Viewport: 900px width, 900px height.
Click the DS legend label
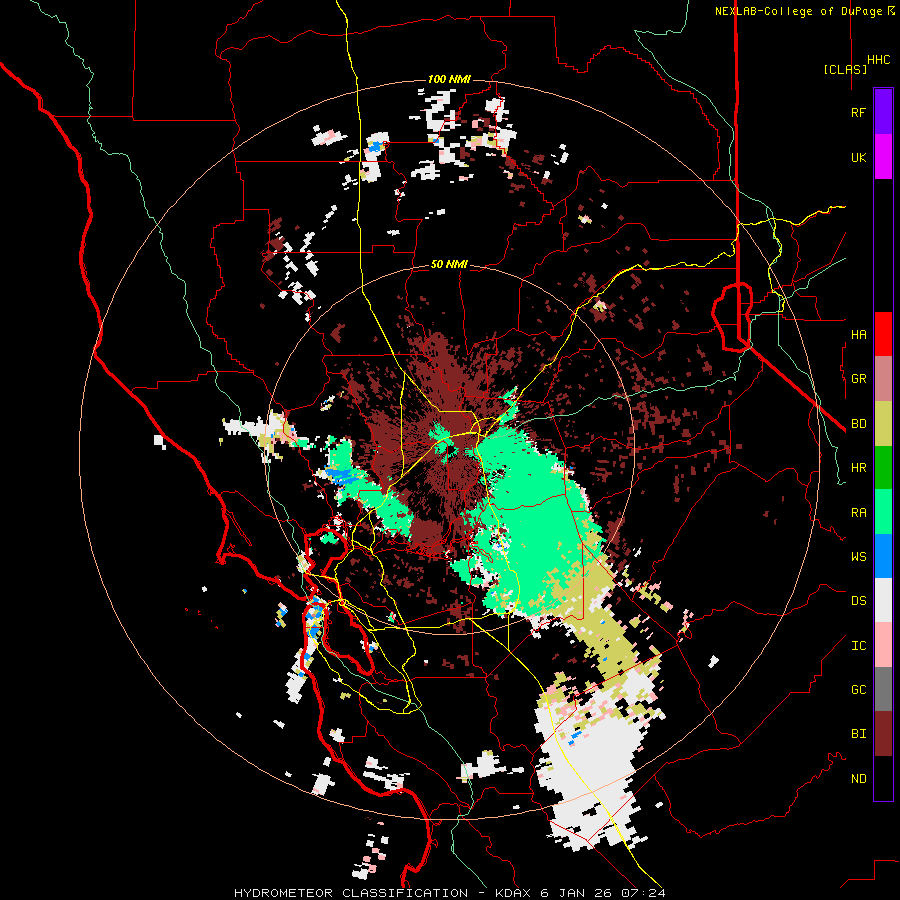click(858, 601)
